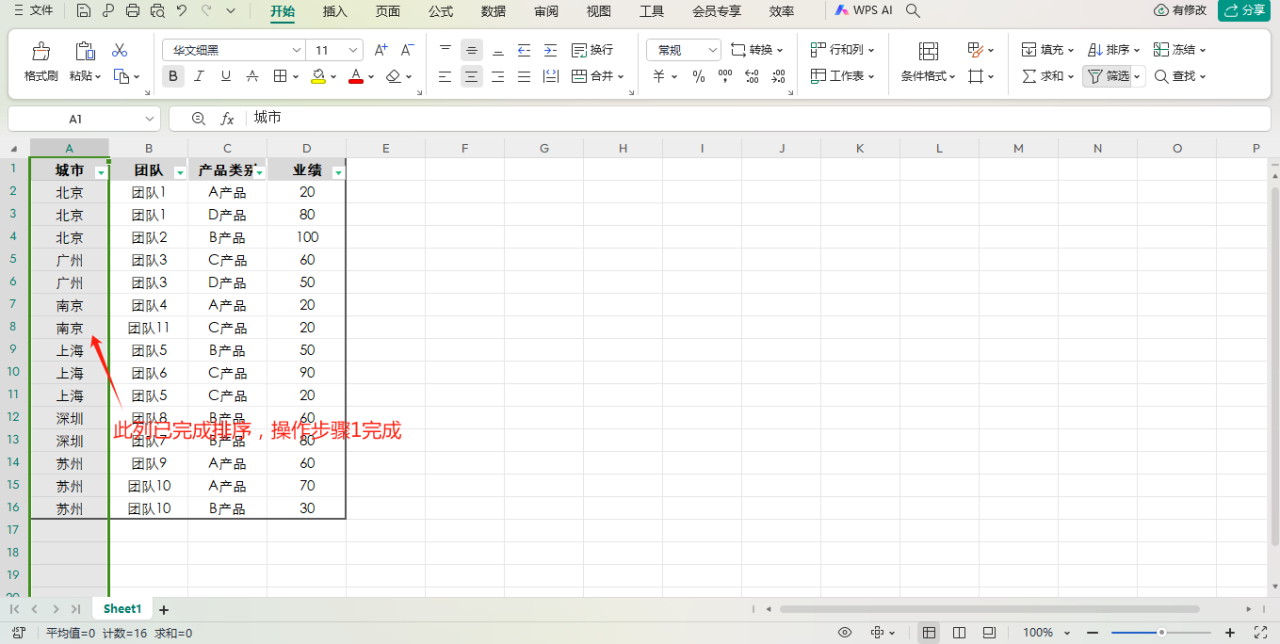Click the Cut scissors icon

120,50
